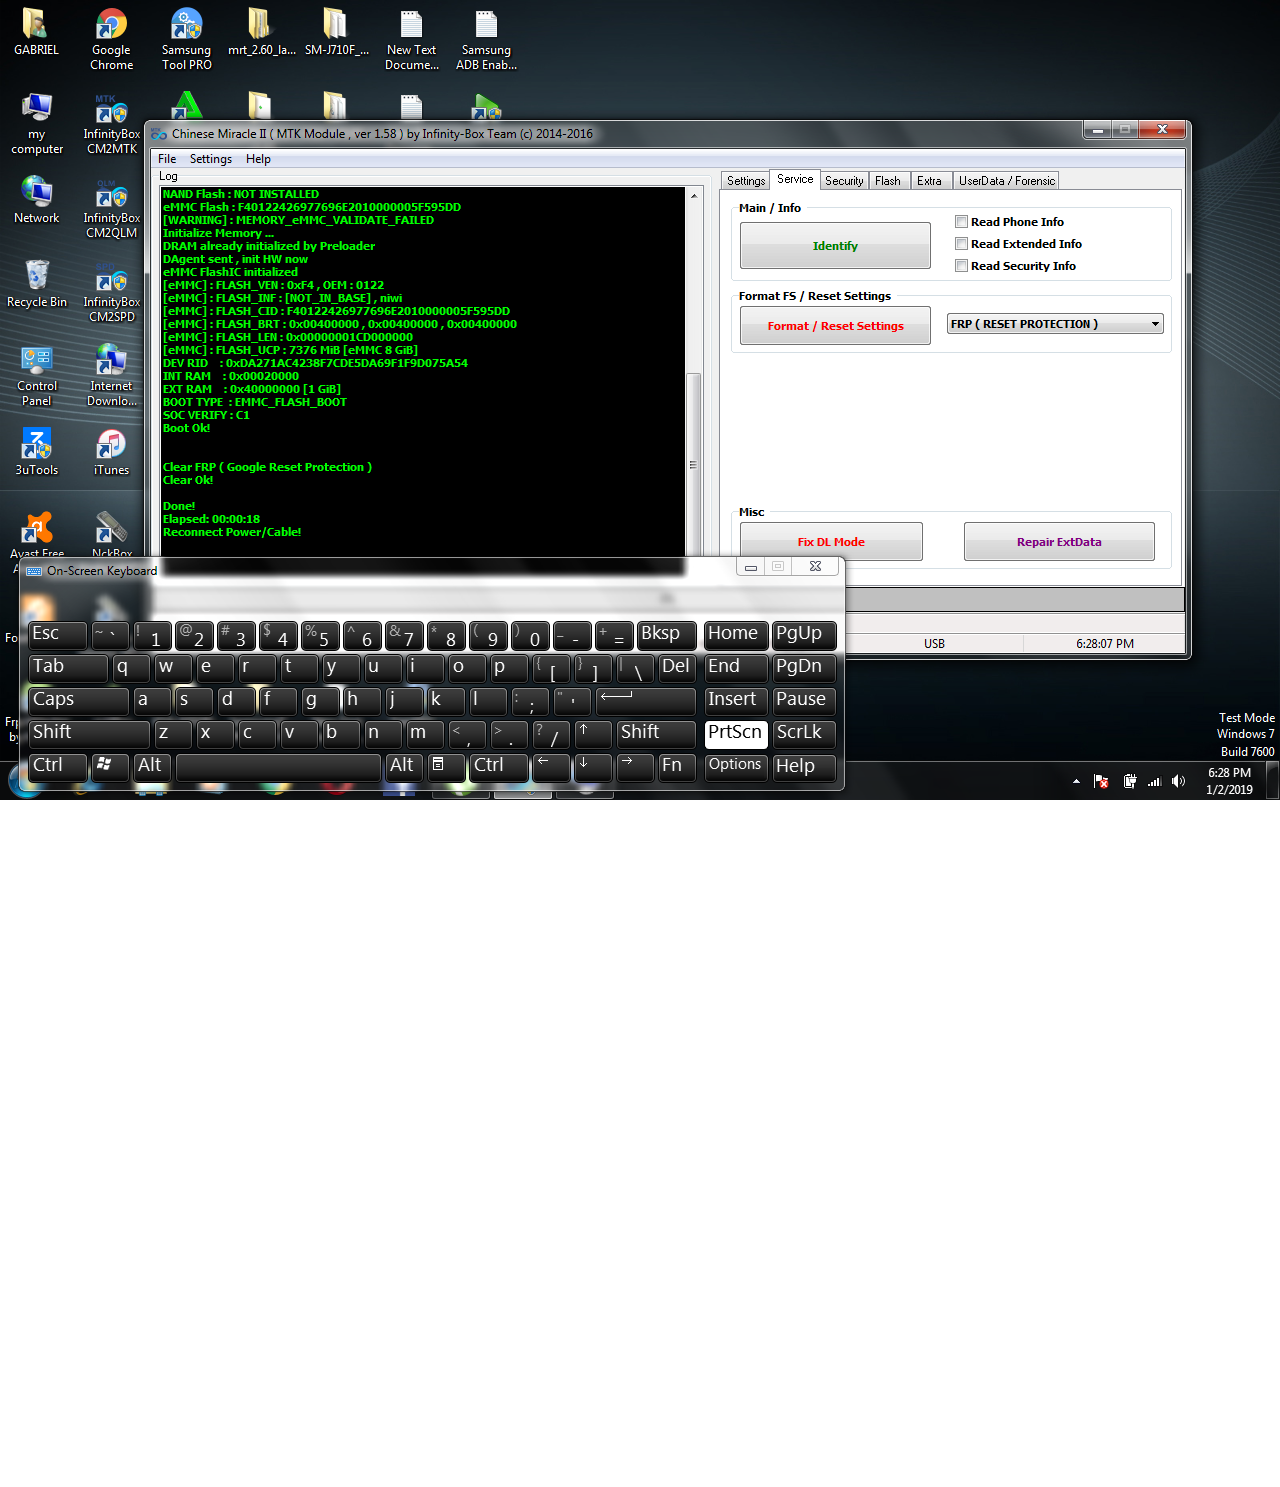Screen dimensions: 1280x1487
Task: Click the network signal tray icon
Action: click(x=1154, y=781)
